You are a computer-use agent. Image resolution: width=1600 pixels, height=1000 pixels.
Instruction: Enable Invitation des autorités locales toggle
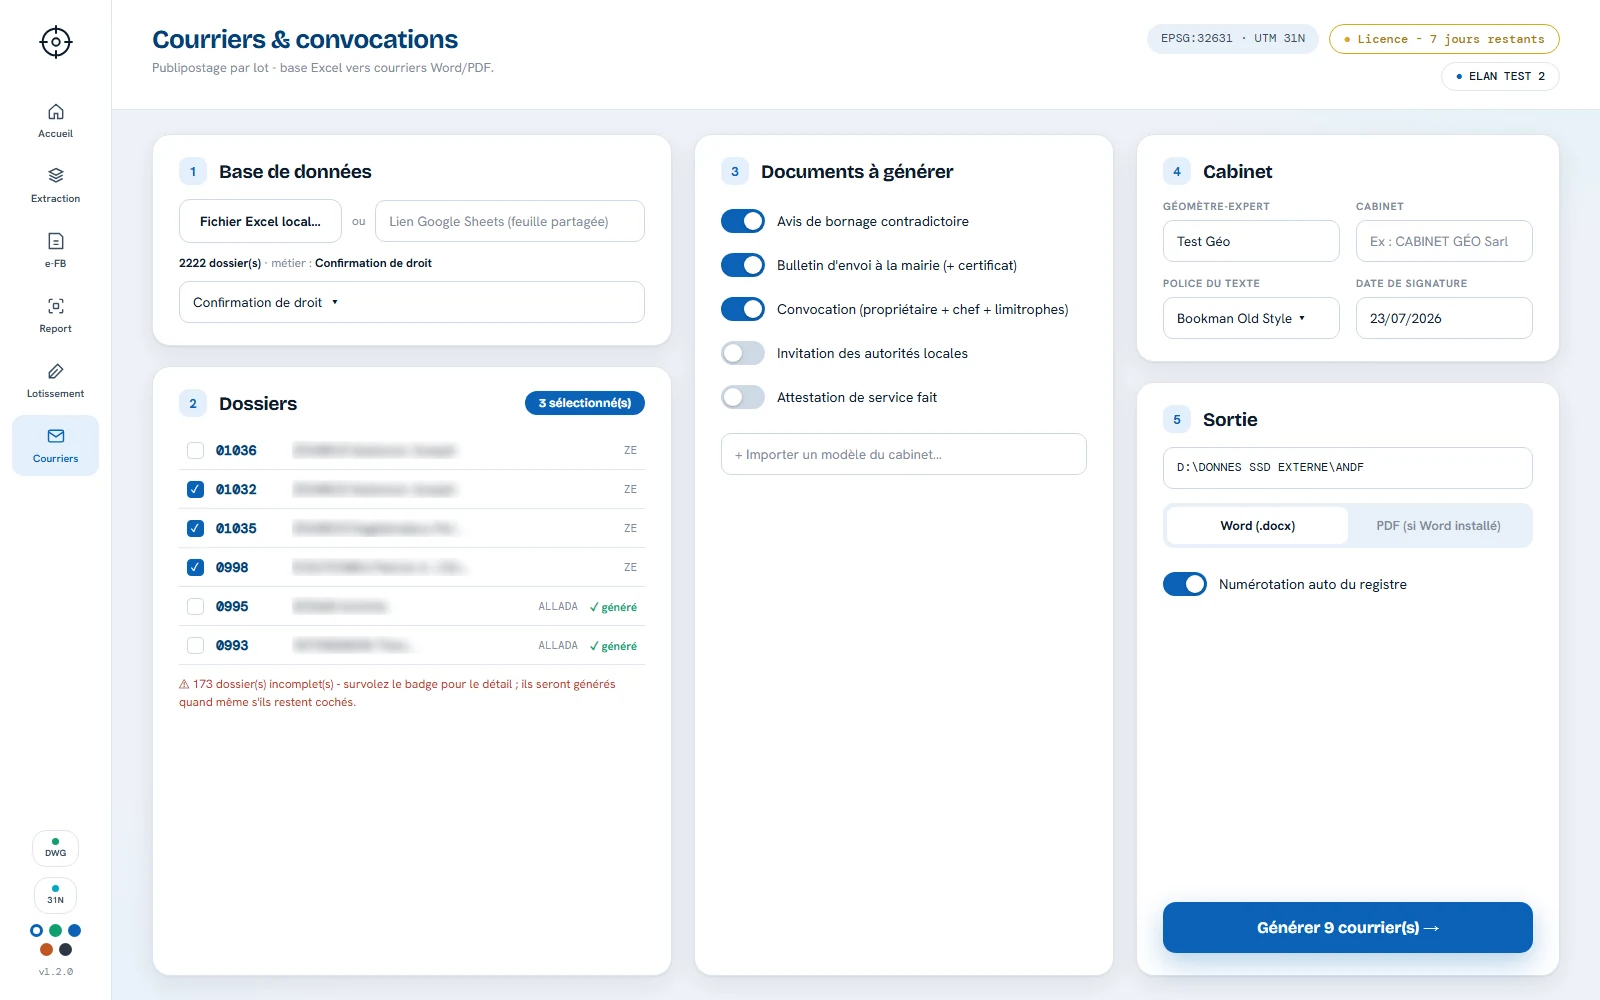(x=743, y=353)
